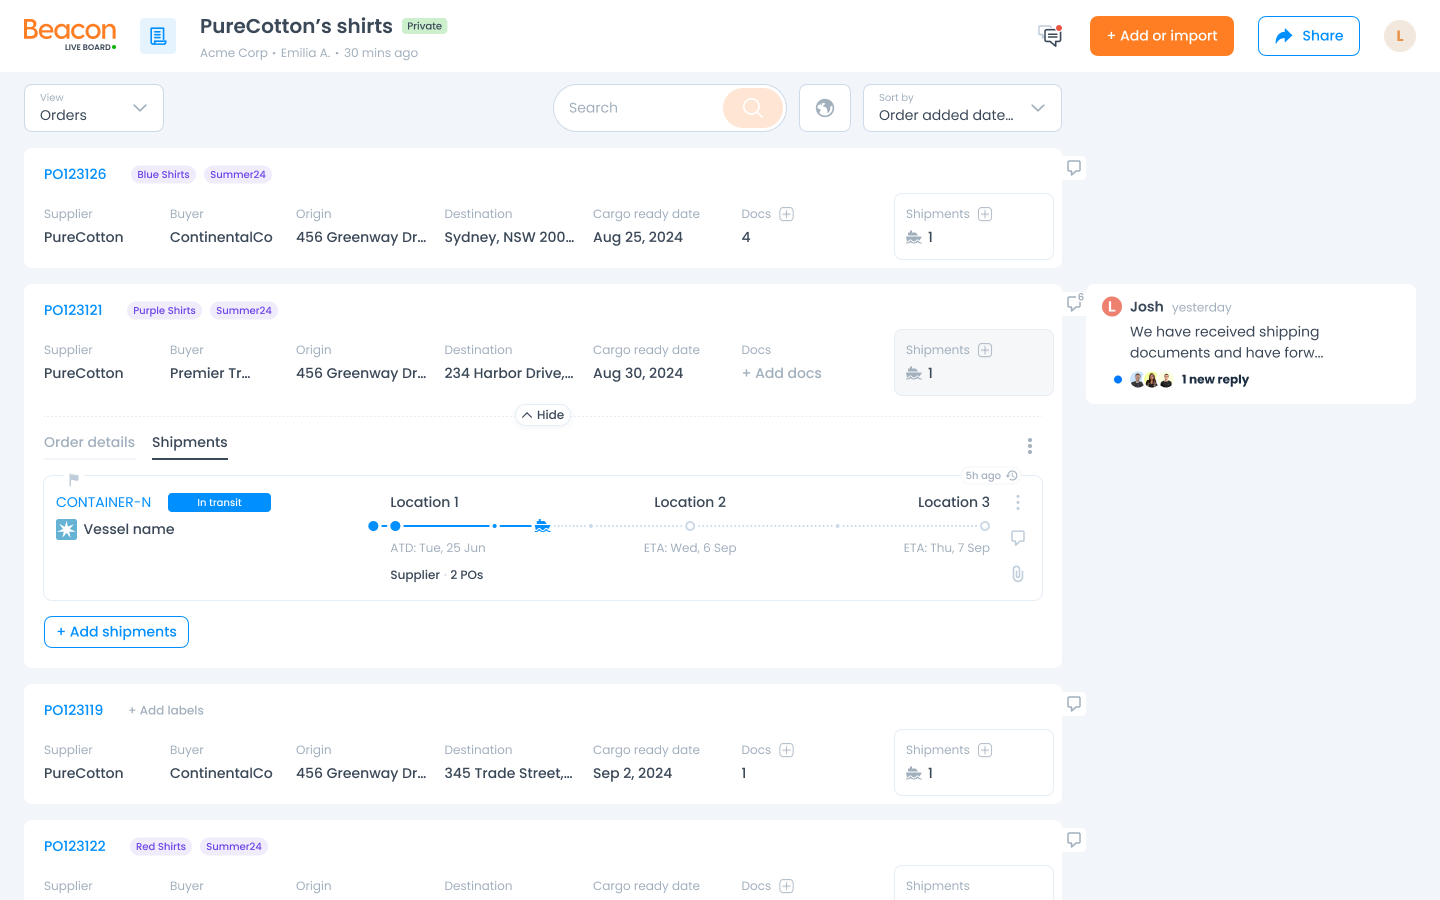Click the Add shipments button
The width and height of the screenshot is (1440, 900).
point(116,632)
